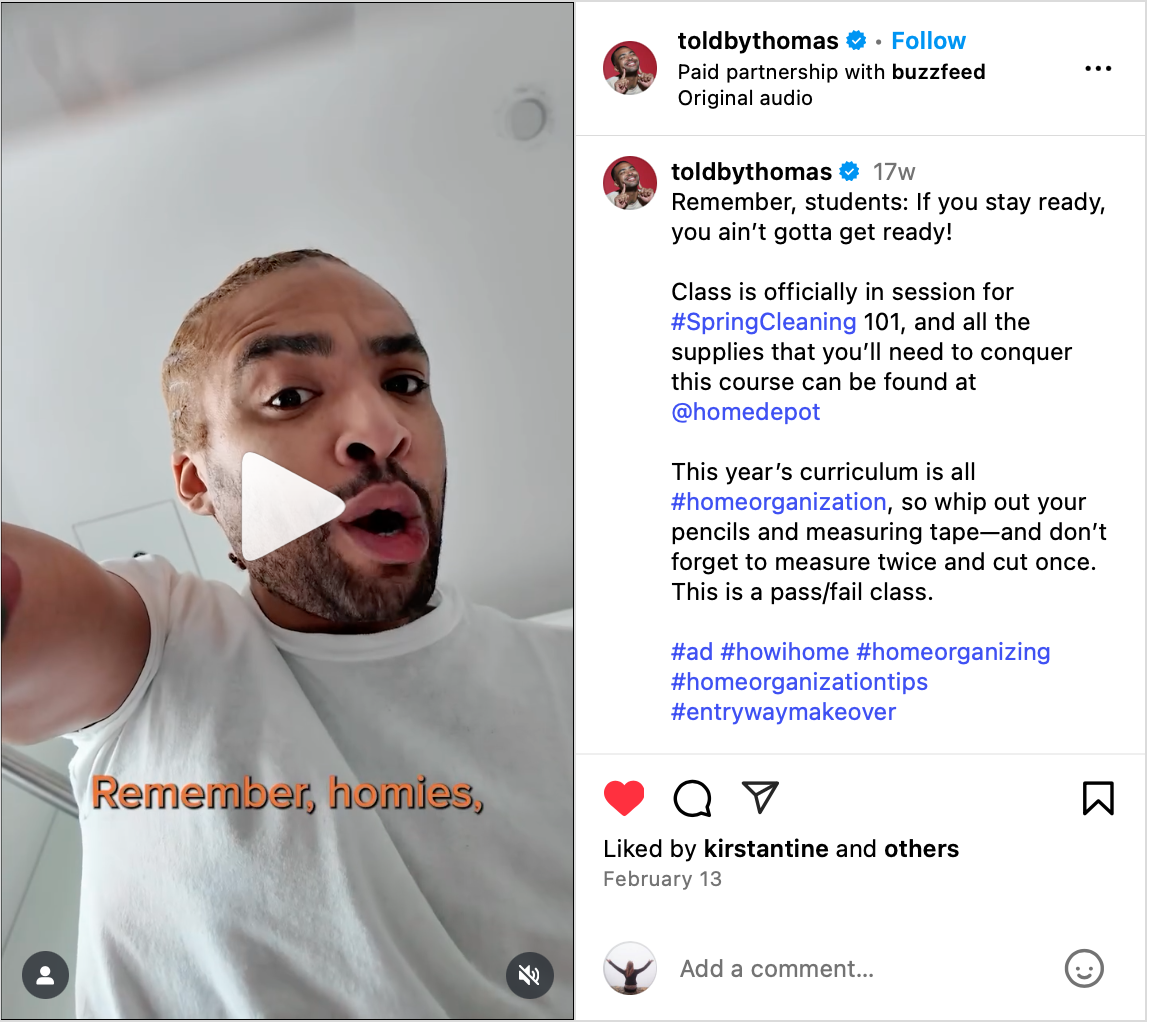Viewport: 1152px width, 1022px height.
Task: Play the video with the center play button
Action: (x=289, y=506)
